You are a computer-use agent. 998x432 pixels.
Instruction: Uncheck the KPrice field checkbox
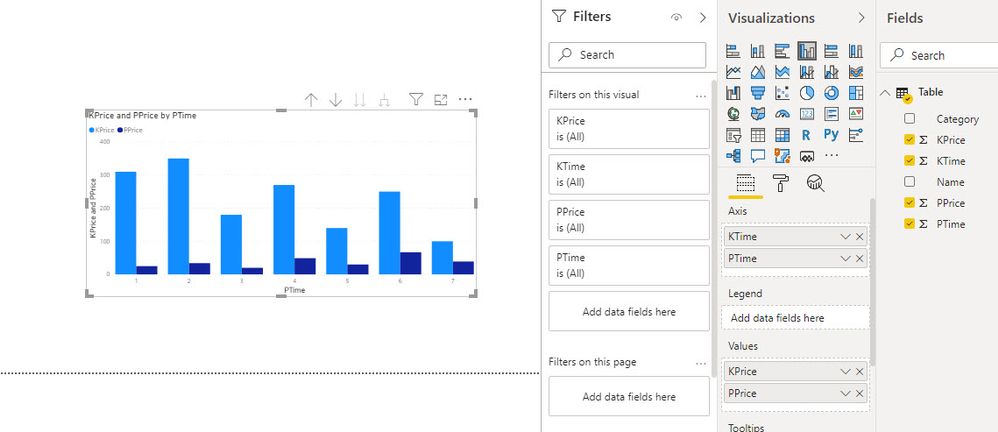click(x=910, y=139)
